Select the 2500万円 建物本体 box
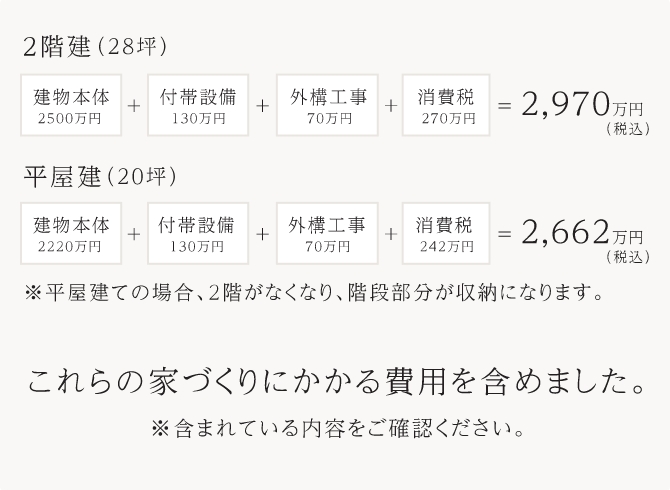Viewport: 670px width, 490px height. 71,105
